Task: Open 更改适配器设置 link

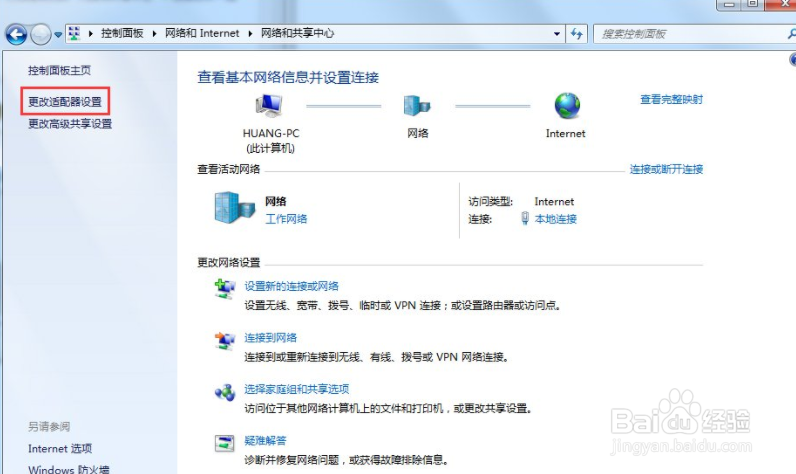Action: point(65,102)
